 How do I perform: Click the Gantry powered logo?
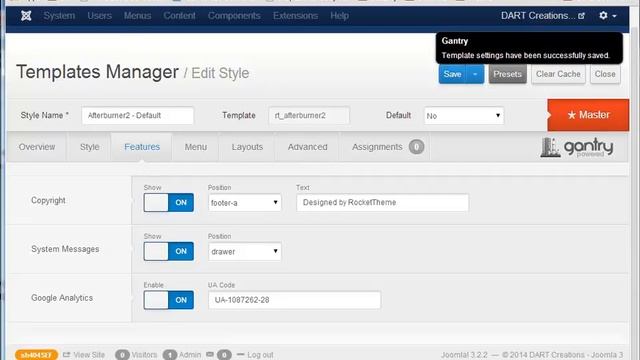click(x=576, y=147)
